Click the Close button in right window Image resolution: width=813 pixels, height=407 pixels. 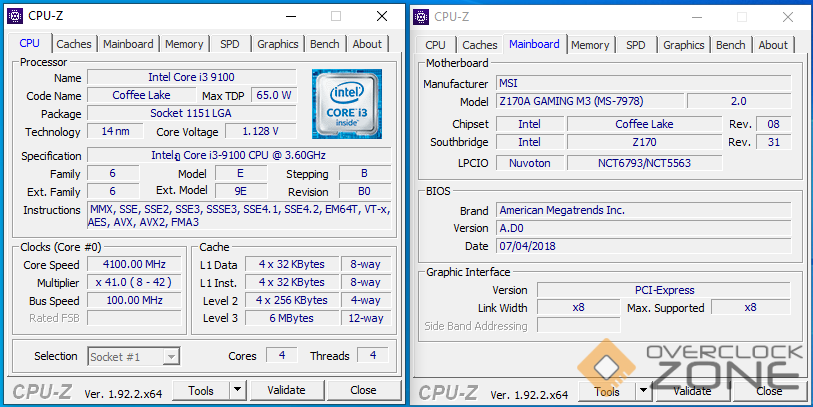pos(769,391)
